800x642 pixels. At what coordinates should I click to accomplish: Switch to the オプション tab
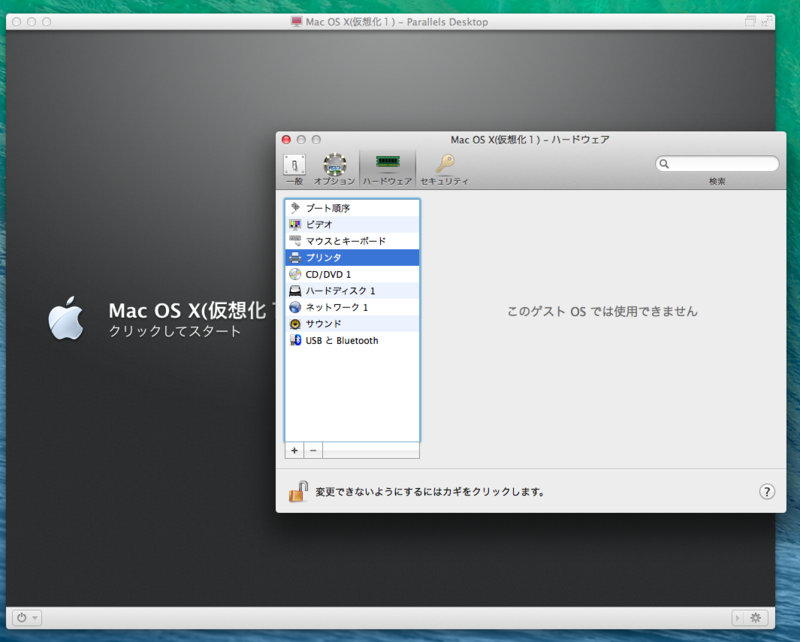pyautogui.click(x=334, y=169)
